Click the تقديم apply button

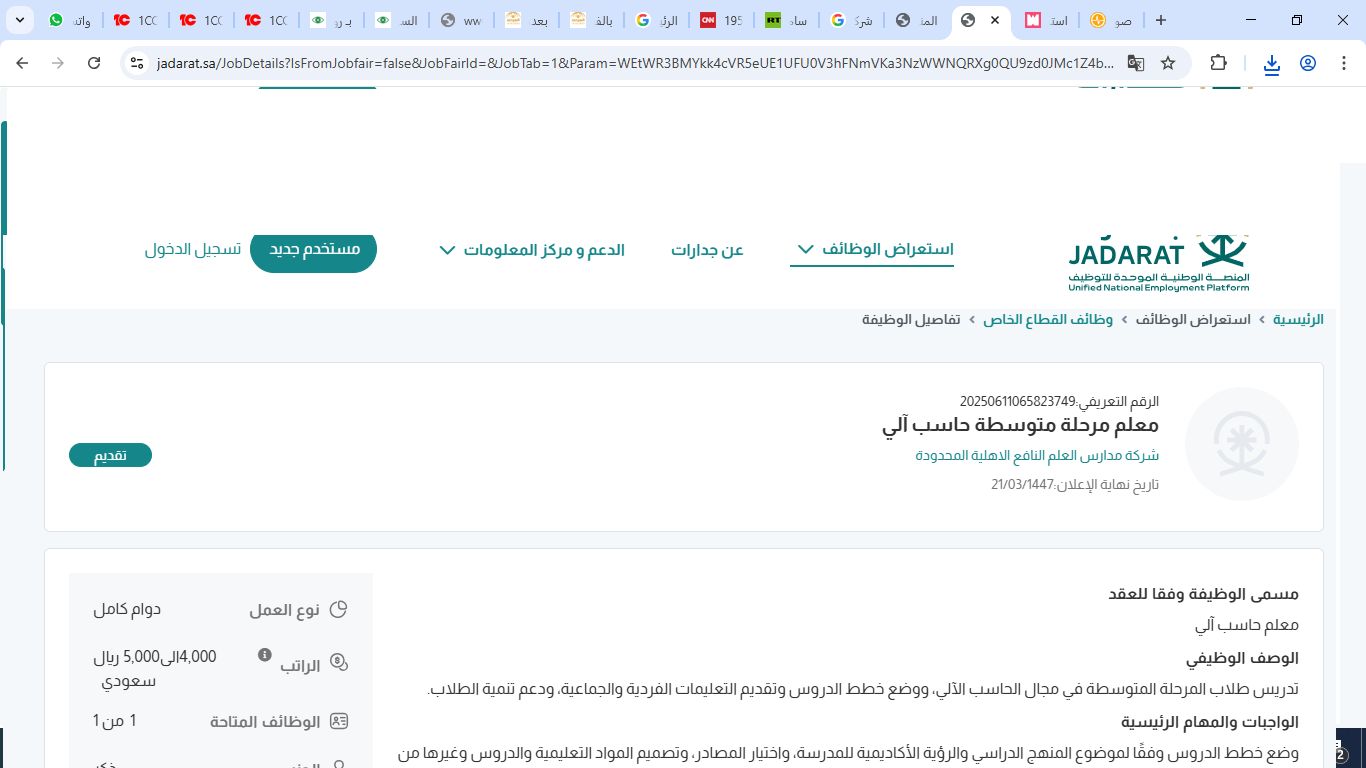(x=110, y=456)
